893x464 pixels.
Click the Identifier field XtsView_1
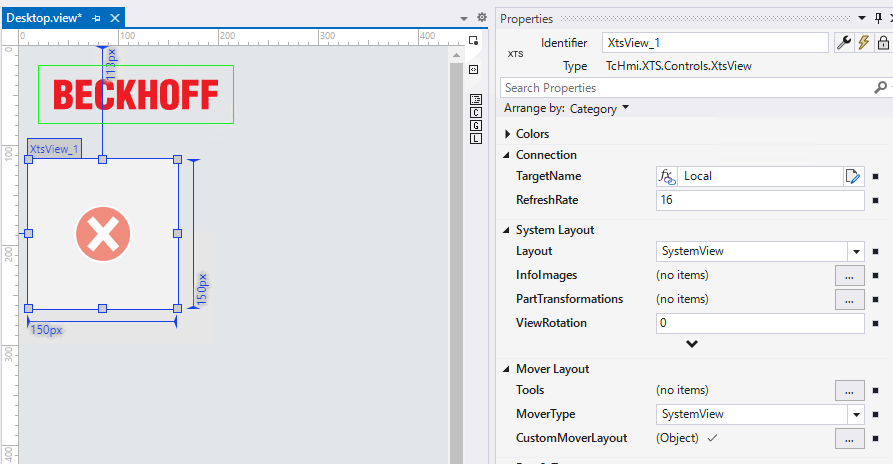pos(715,43)
